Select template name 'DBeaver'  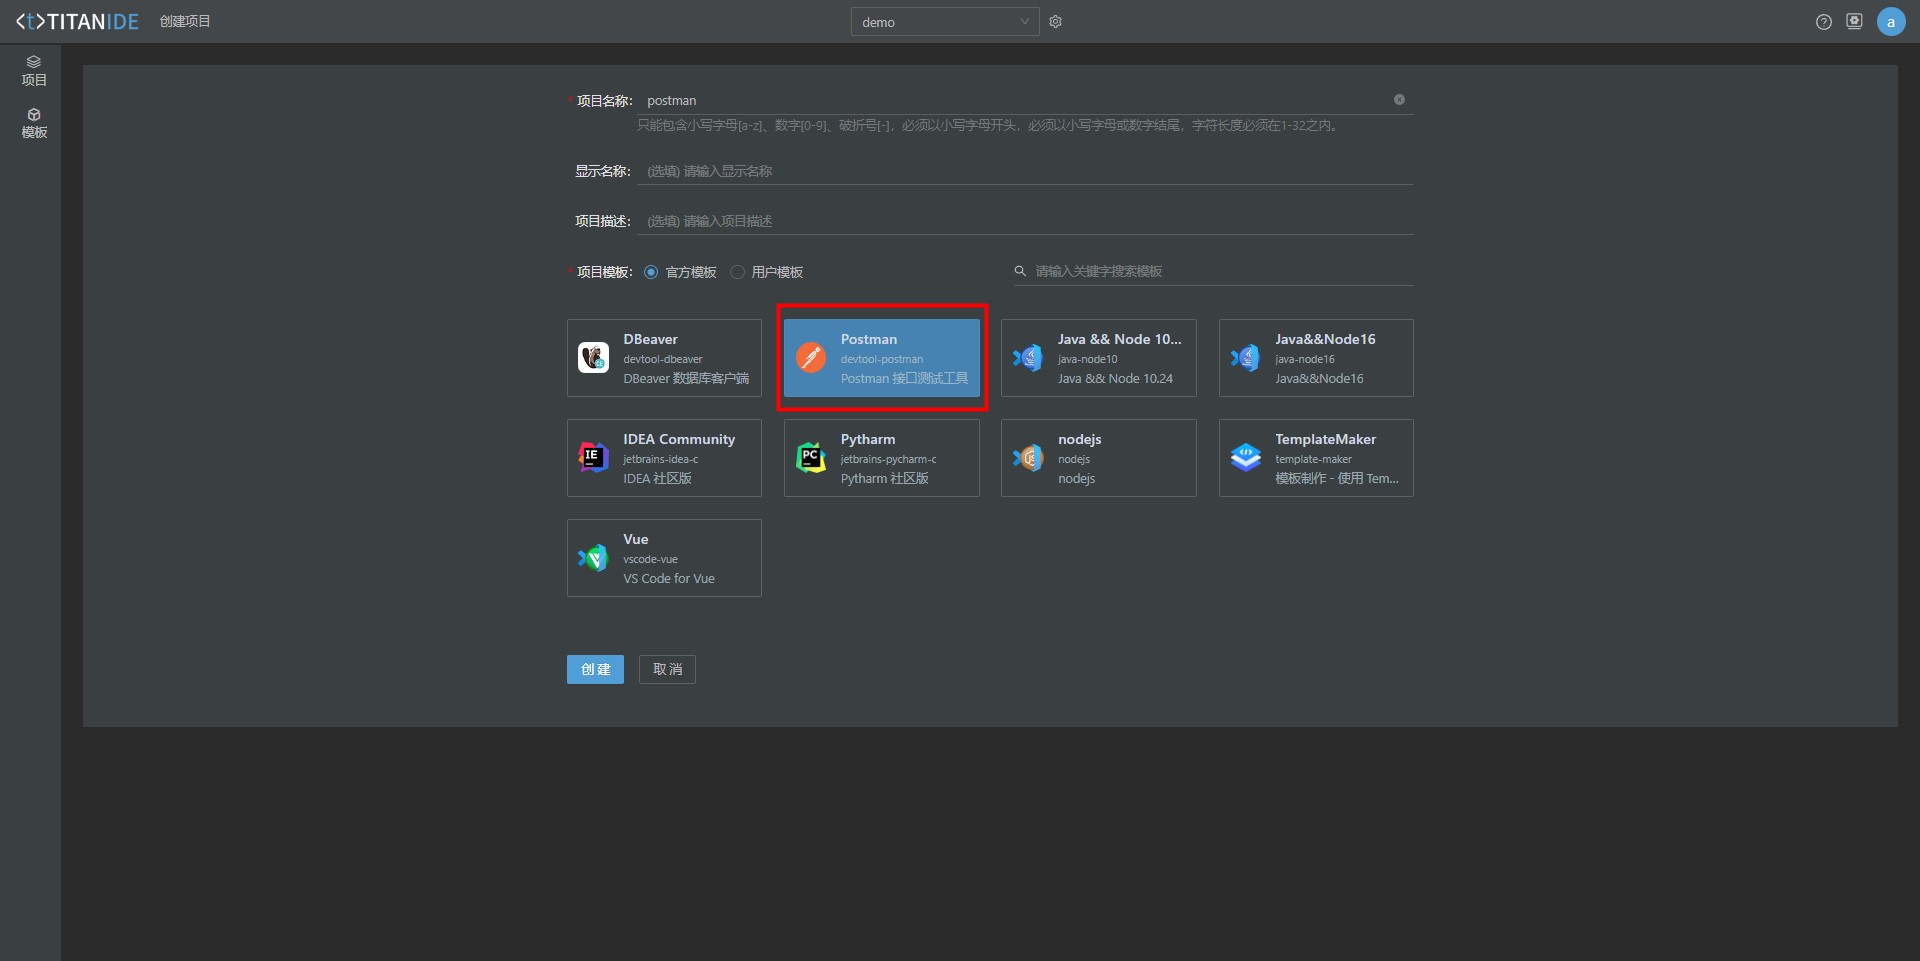click(x=650, y=339)
